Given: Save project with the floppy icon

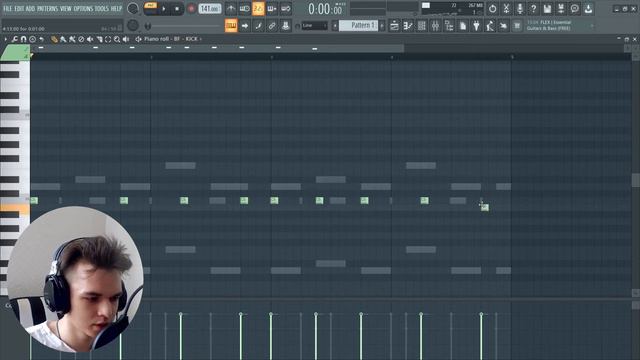Looking at the screenshot, I should pyautogui.click(x=547, y=9).
